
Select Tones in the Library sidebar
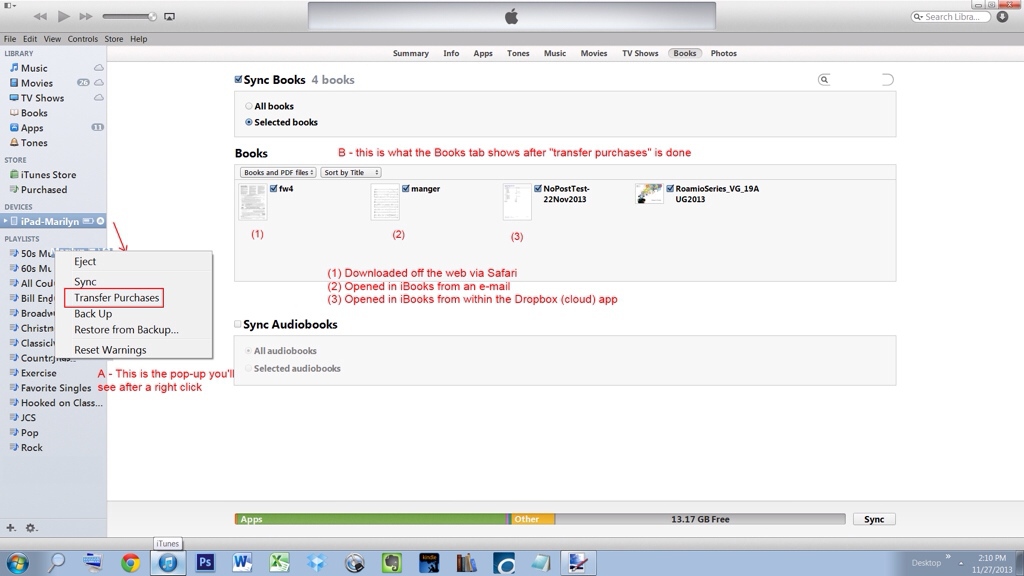click(x=34, y=143)
